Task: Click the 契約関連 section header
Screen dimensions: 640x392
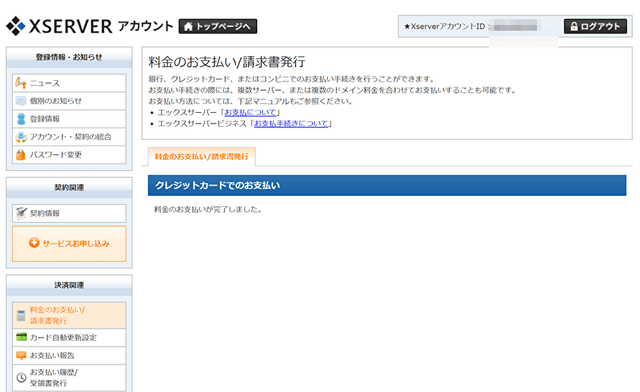Action: tap(69, 187)
